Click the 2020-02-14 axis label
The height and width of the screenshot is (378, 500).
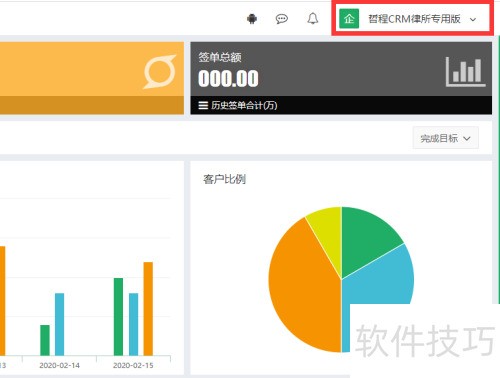point(60,366)
